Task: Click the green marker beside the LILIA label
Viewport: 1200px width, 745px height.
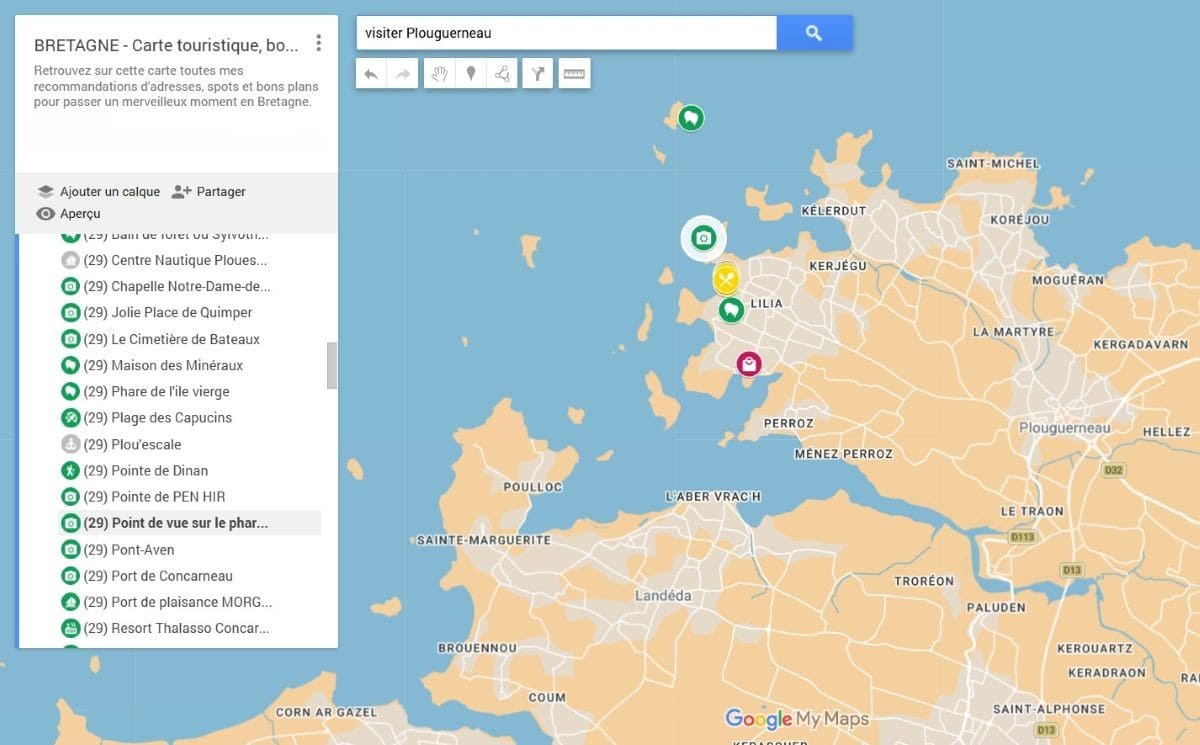Action: [x=731, y=310]
